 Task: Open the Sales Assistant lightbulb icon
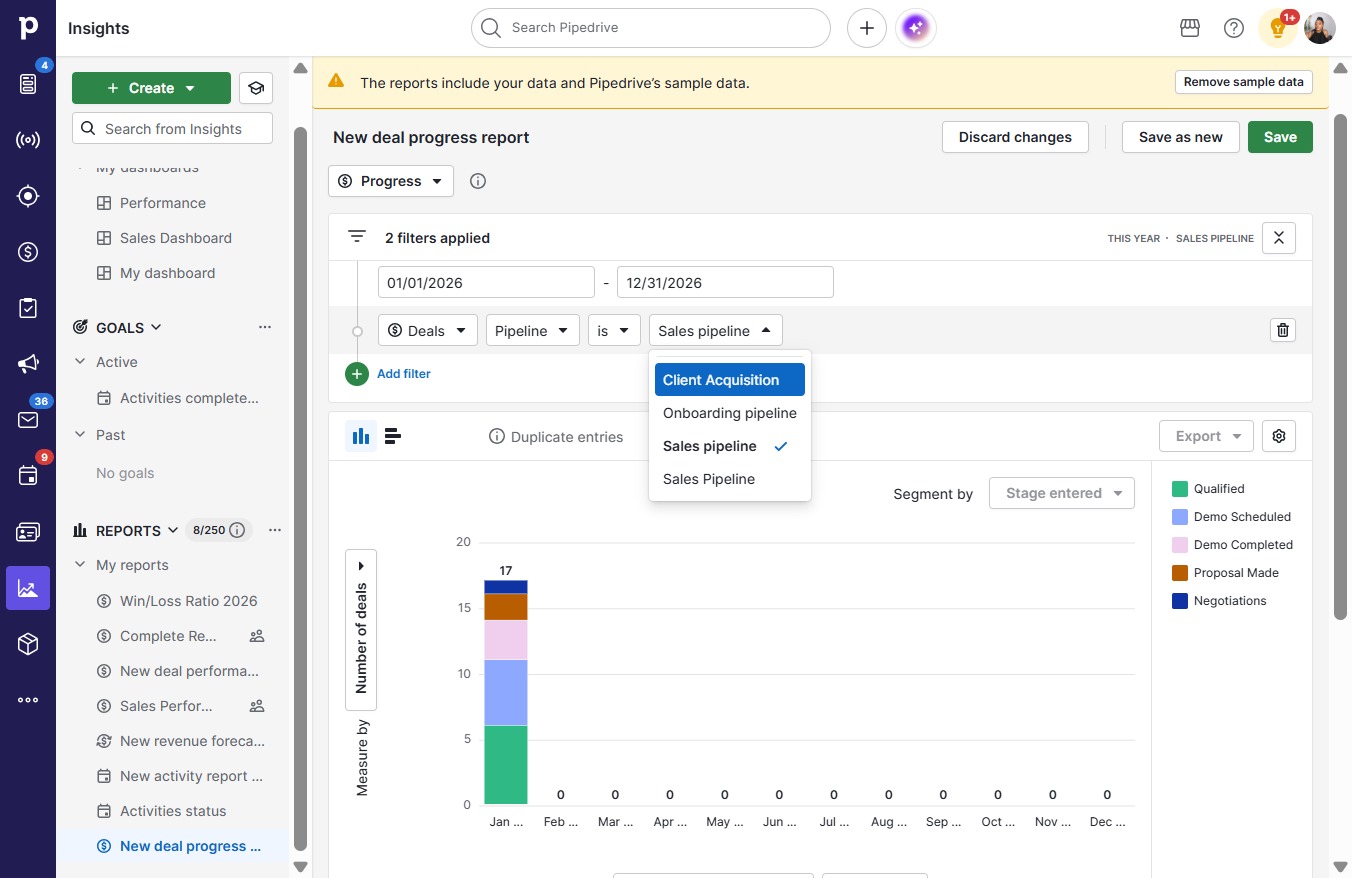(1277, 28)
